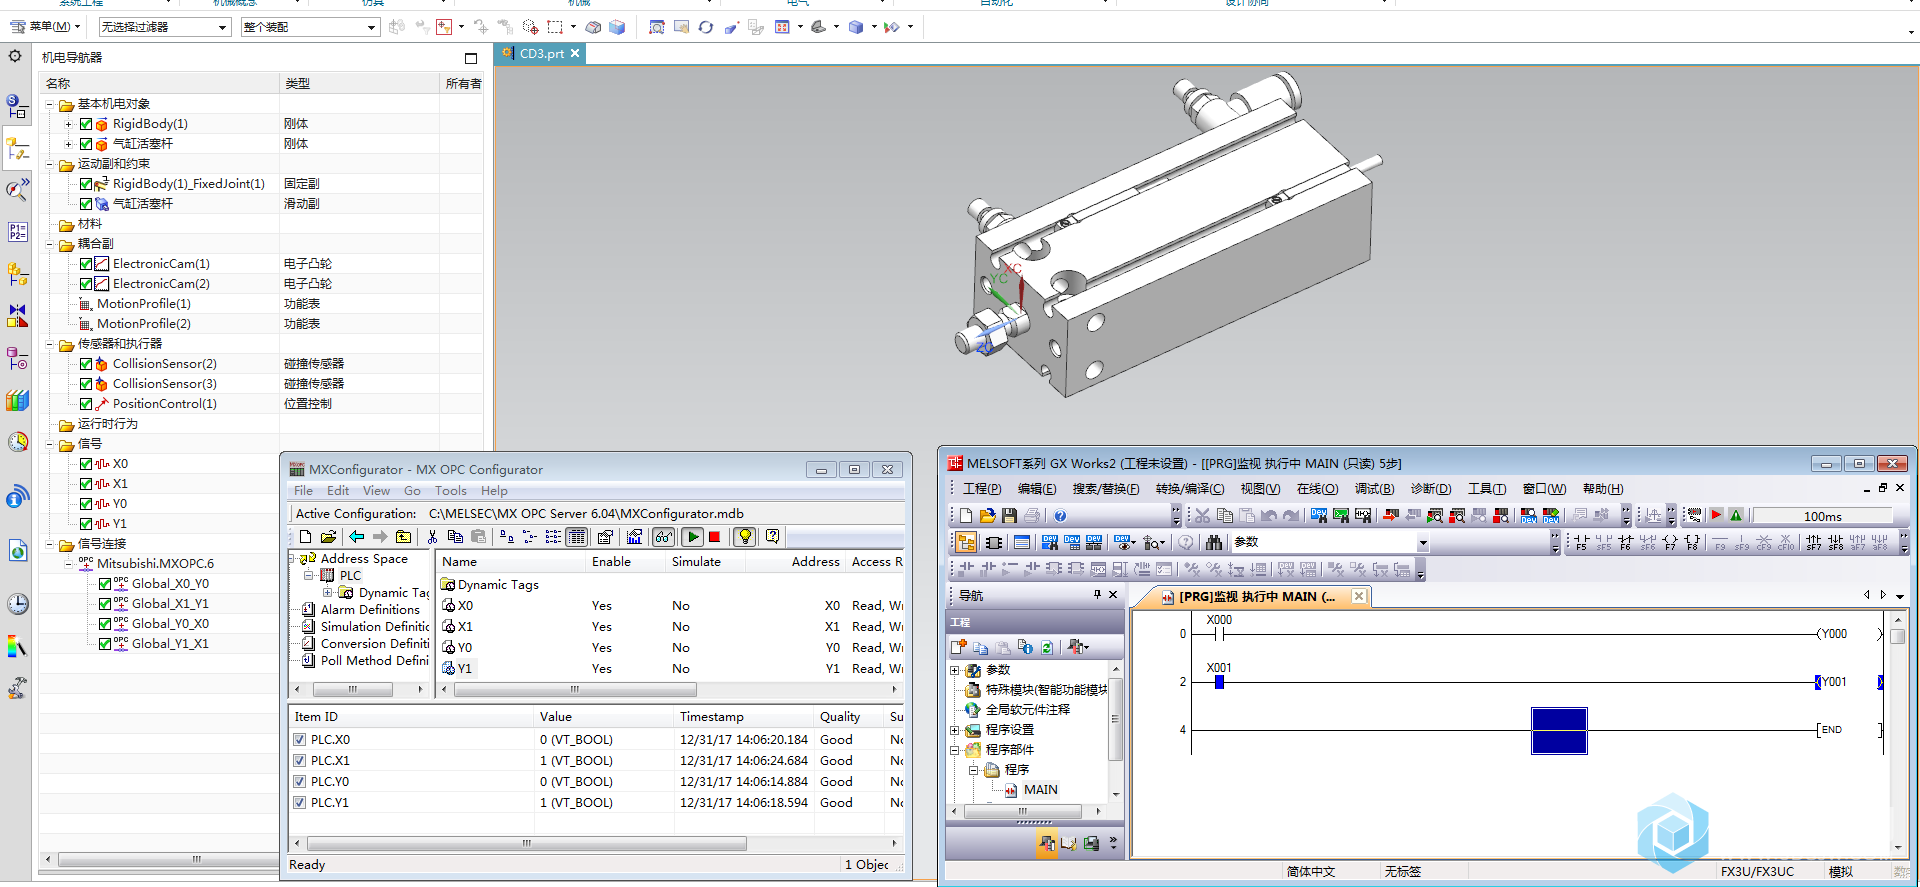Click details view icon in MXConfigurator toolbar
The width and height of the screenshot is (1920, 887).
pos(577,537)
